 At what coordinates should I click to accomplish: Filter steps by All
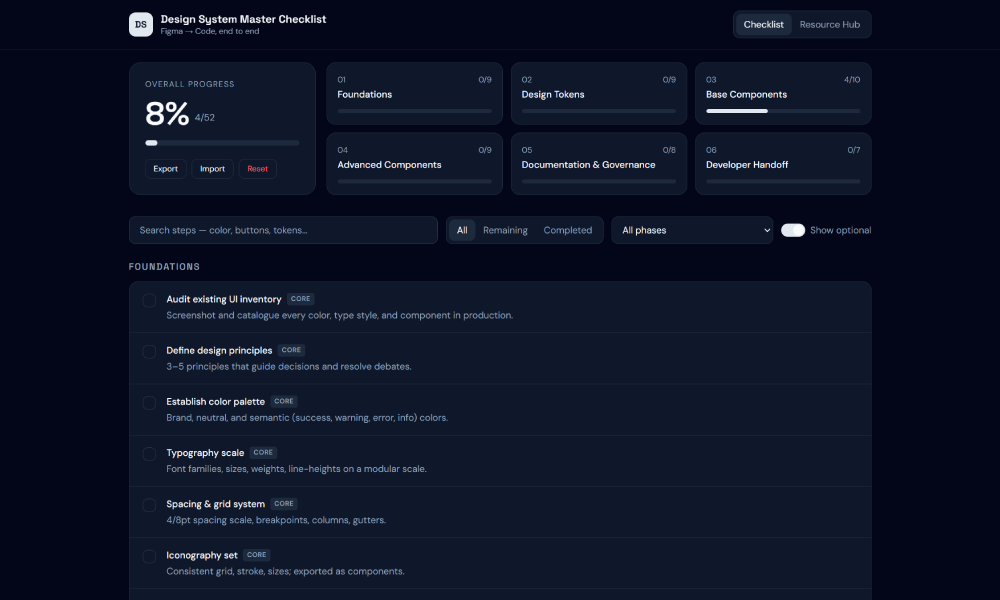[462, 230]
